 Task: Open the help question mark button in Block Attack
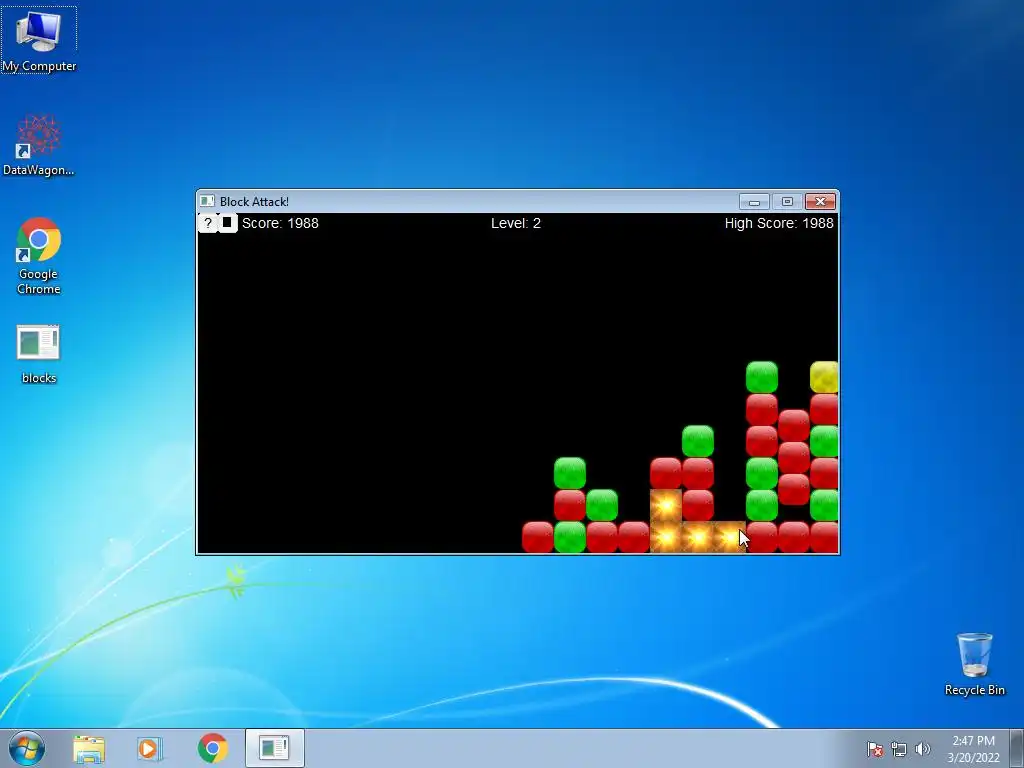[x=208, y=223]
